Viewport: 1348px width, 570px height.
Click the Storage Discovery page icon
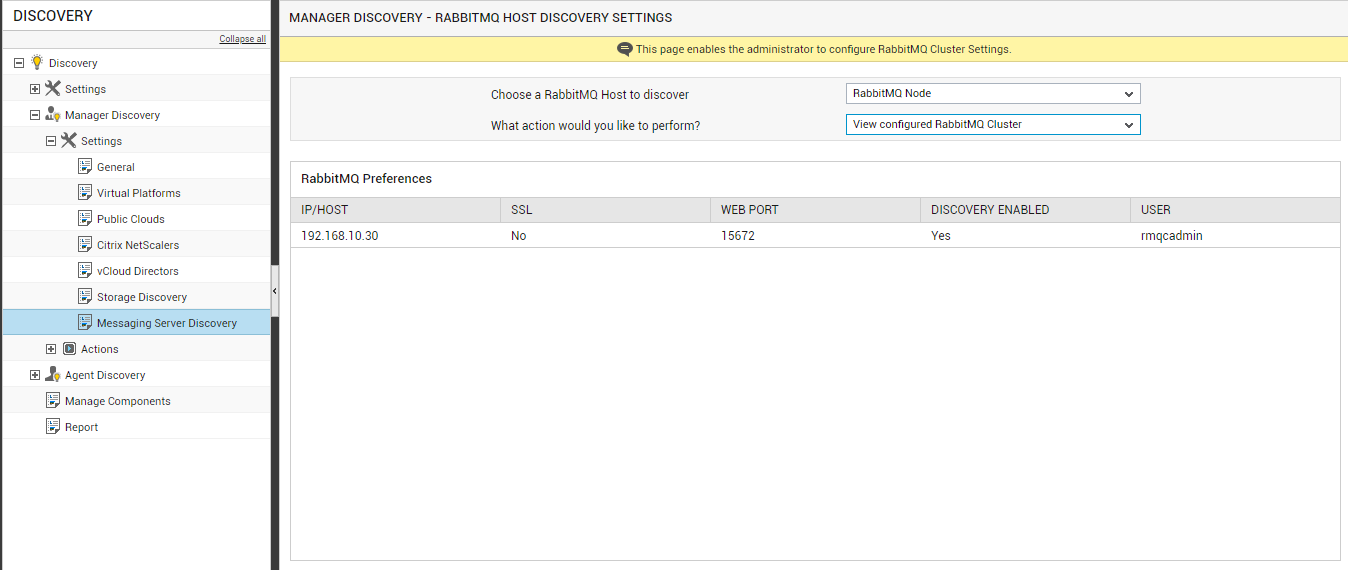pyautogui.click(x=85, y=296)
